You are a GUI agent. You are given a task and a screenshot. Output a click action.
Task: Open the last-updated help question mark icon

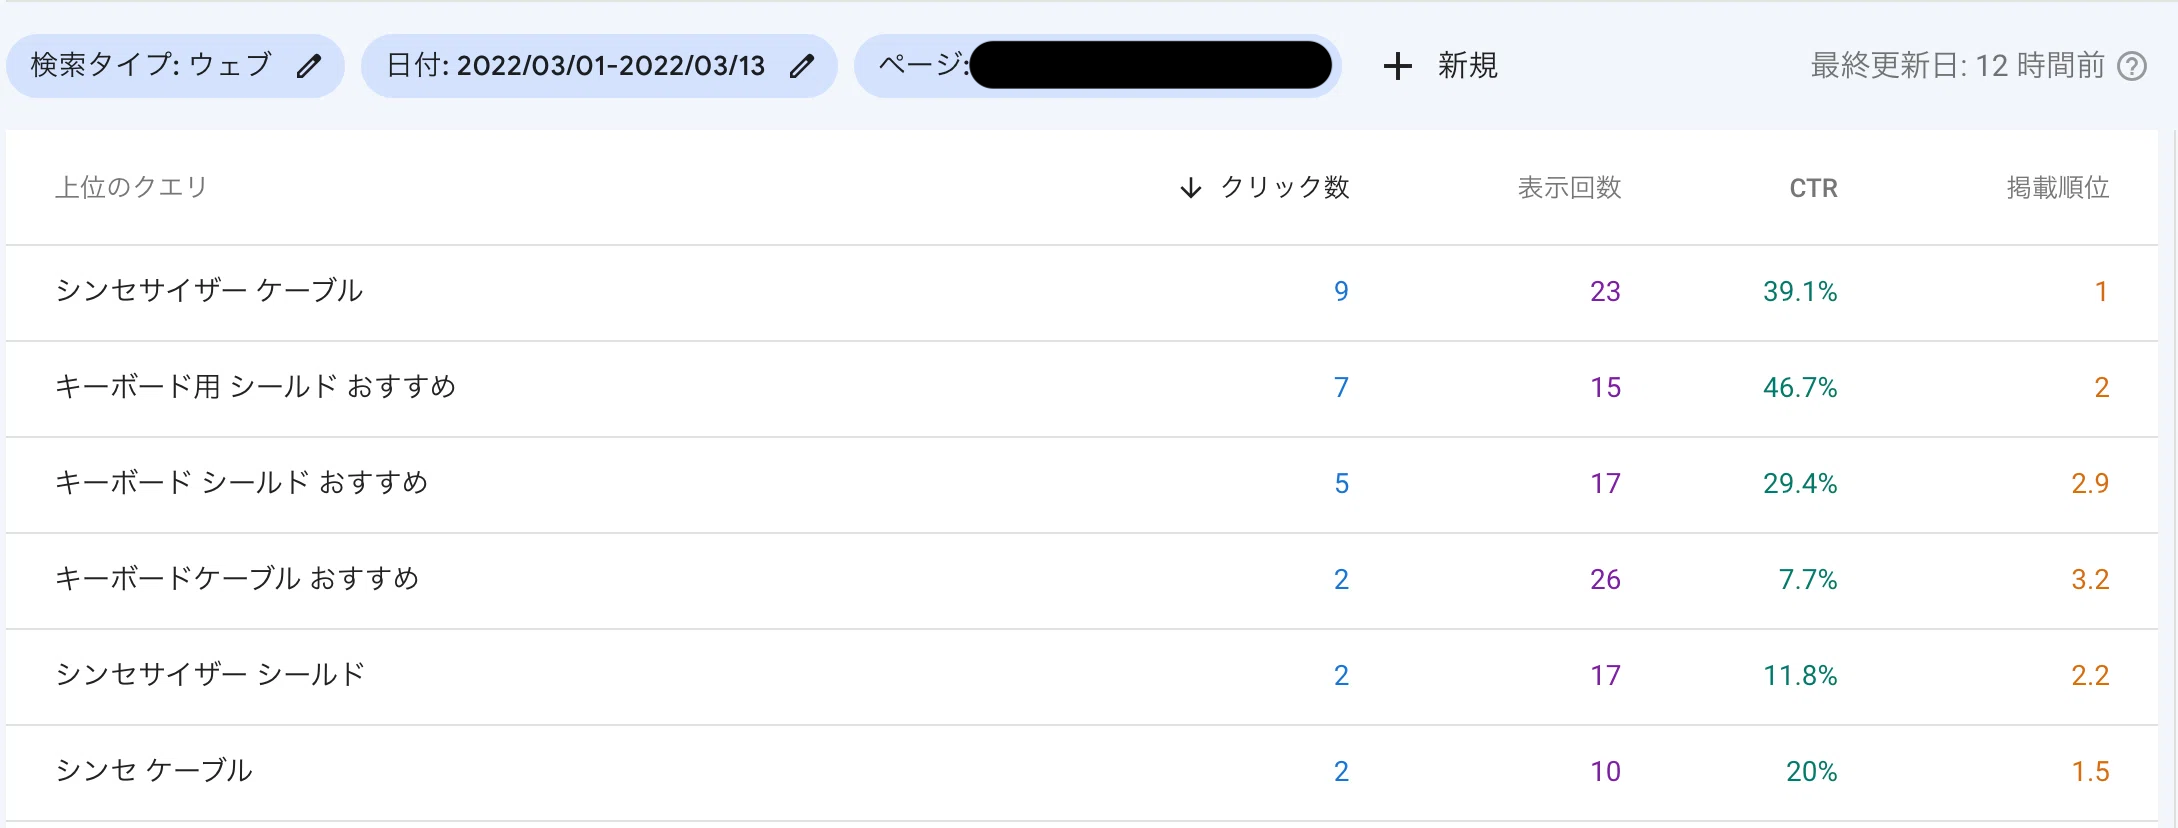(x=2133, y=66)
